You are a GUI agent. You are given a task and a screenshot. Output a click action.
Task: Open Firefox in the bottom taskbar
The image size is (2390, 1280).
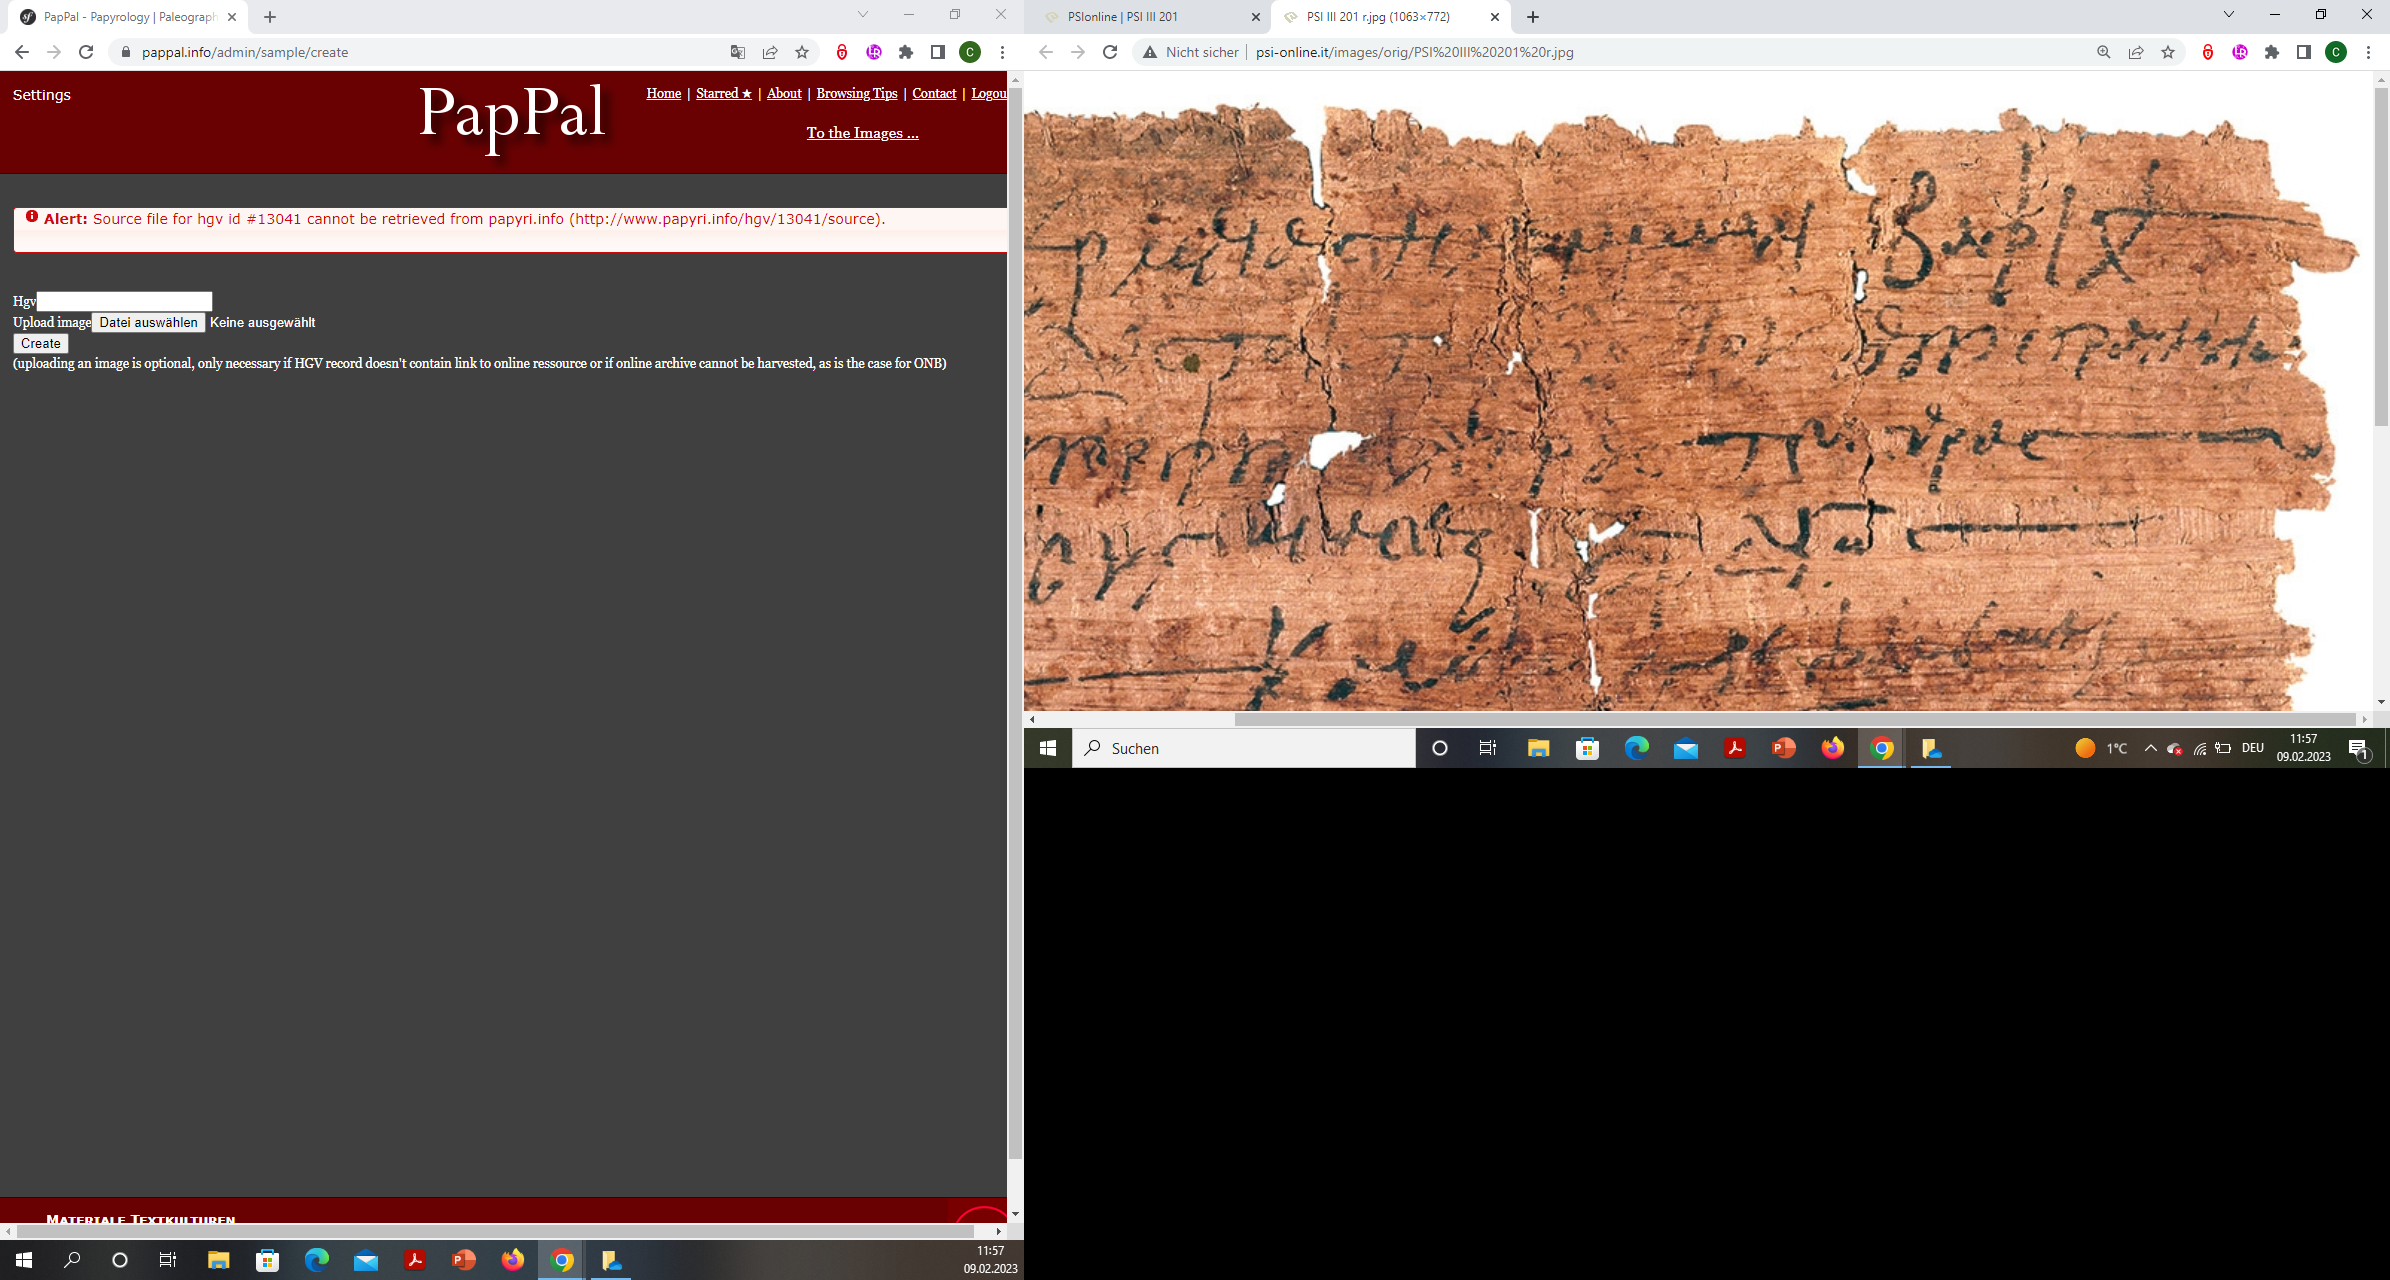513,1260
